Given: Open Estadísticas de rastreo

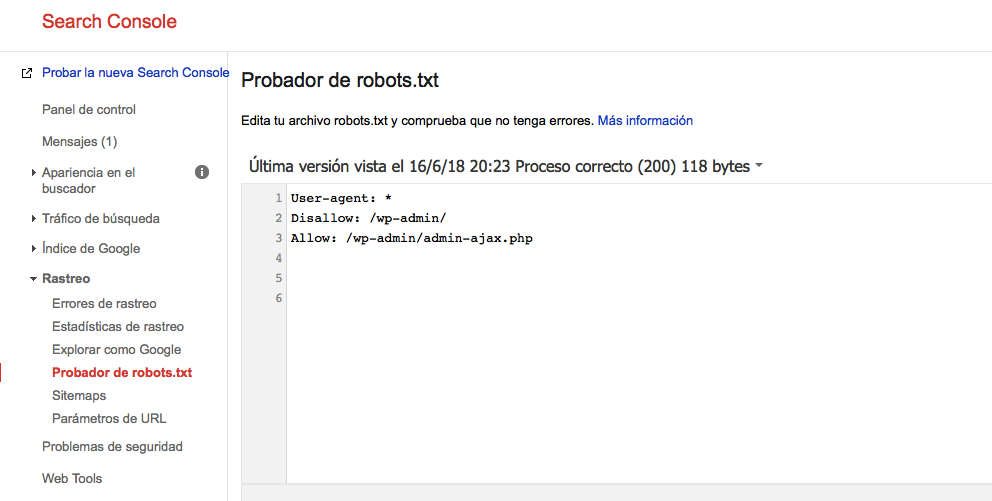Looking at the screenshot, I should pyautogui.click(x=118, y=326).
